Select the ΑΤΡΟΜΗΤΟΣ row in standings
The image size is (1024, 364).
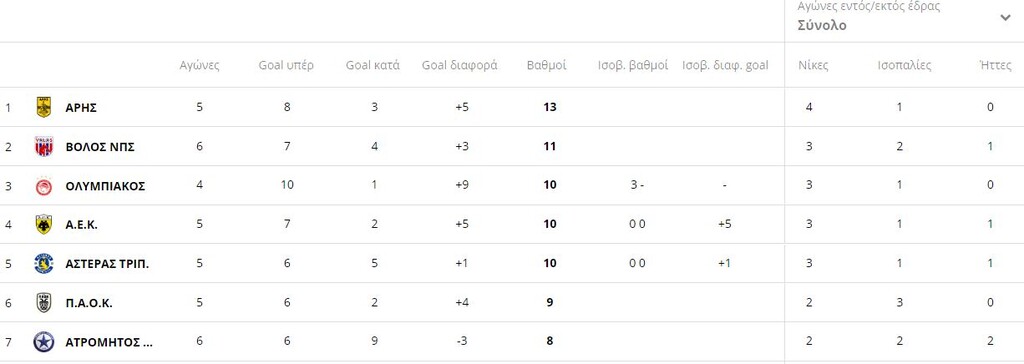512,341
